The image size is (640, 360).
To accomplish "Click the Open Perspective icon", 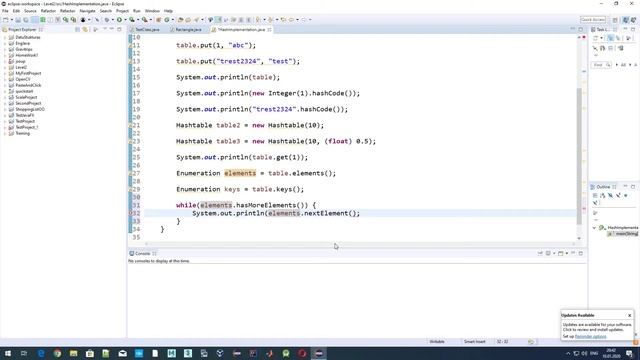I will click(615, 20).
